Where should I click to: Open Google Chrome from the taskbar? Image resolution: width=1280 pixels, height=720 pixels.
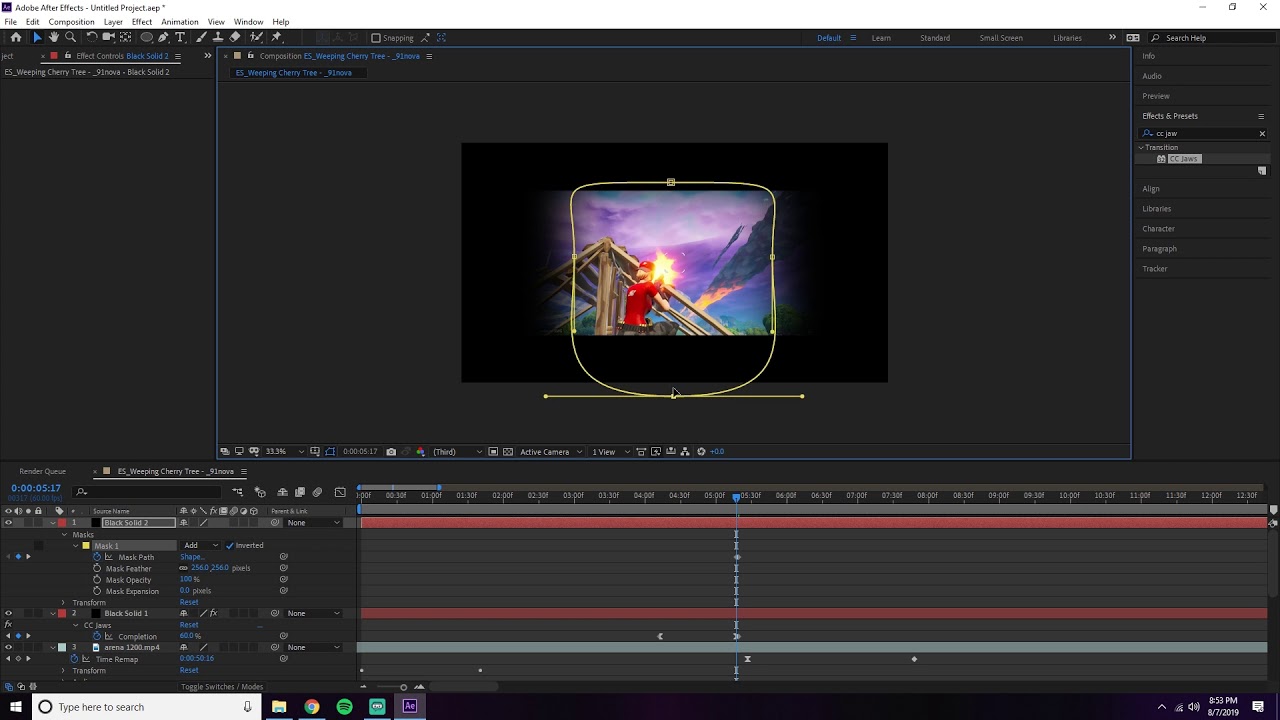pos(312,707)
